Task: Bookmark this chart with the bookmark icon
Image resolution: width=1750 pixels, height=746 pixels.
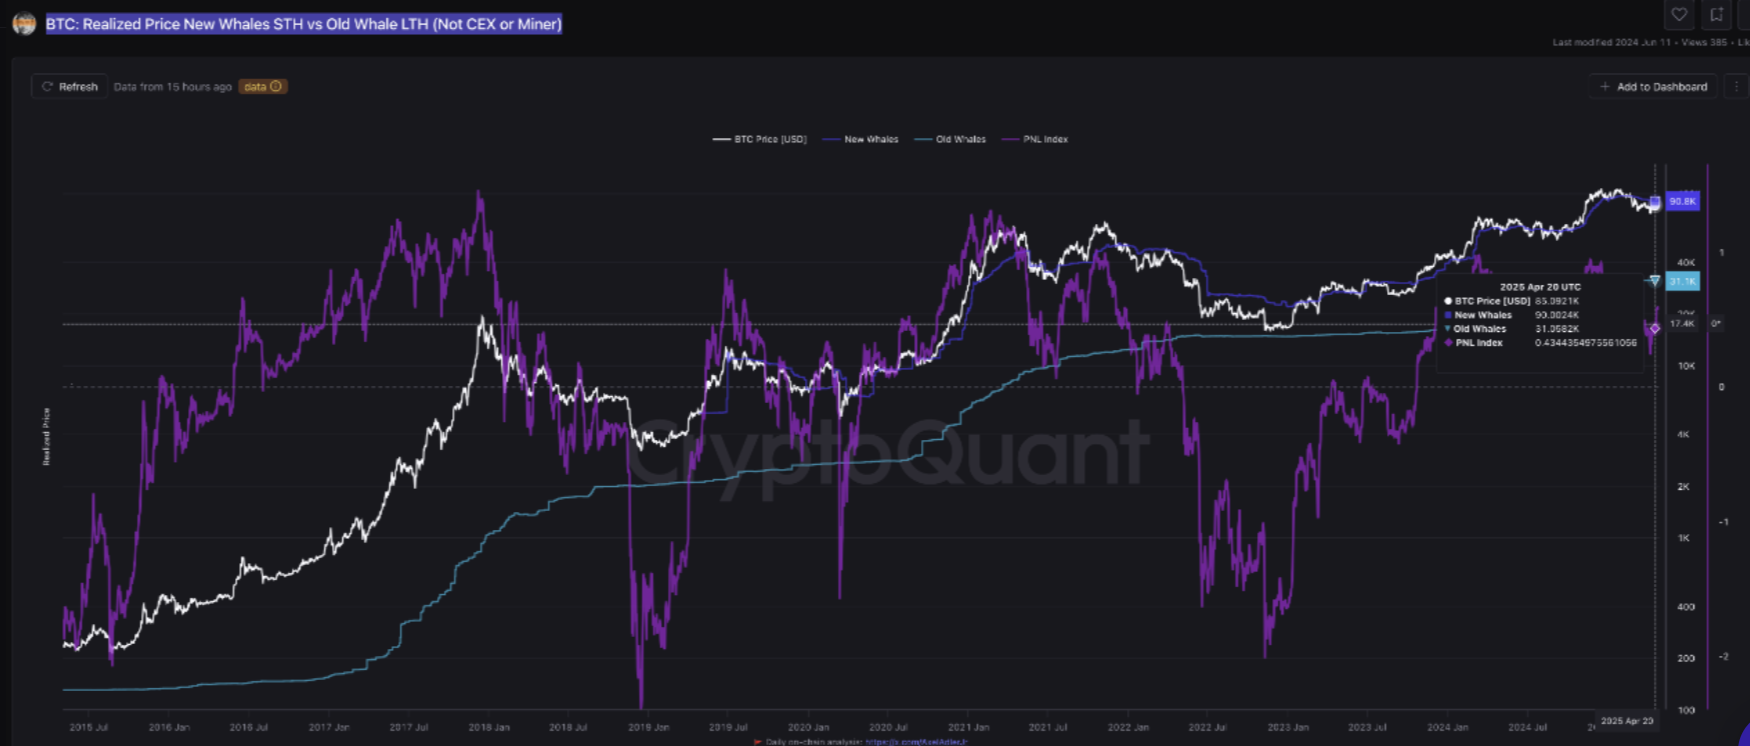Action: [1716, 14]
